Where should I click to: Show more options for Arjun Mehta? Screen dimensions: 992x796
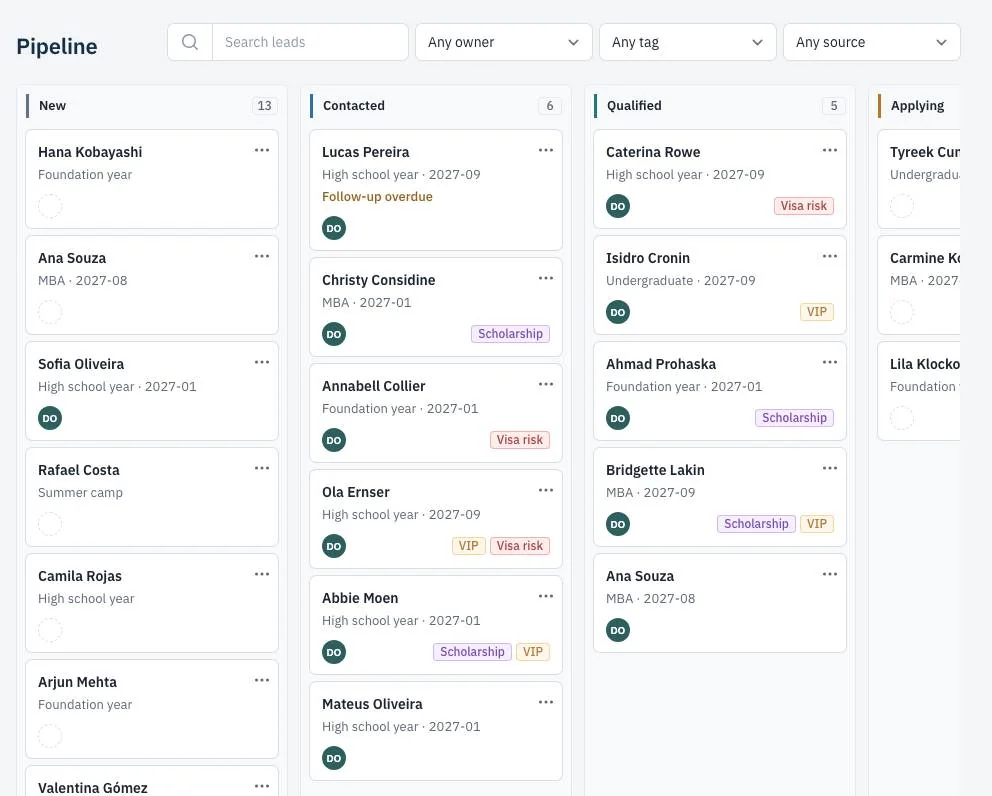[262, 680]
